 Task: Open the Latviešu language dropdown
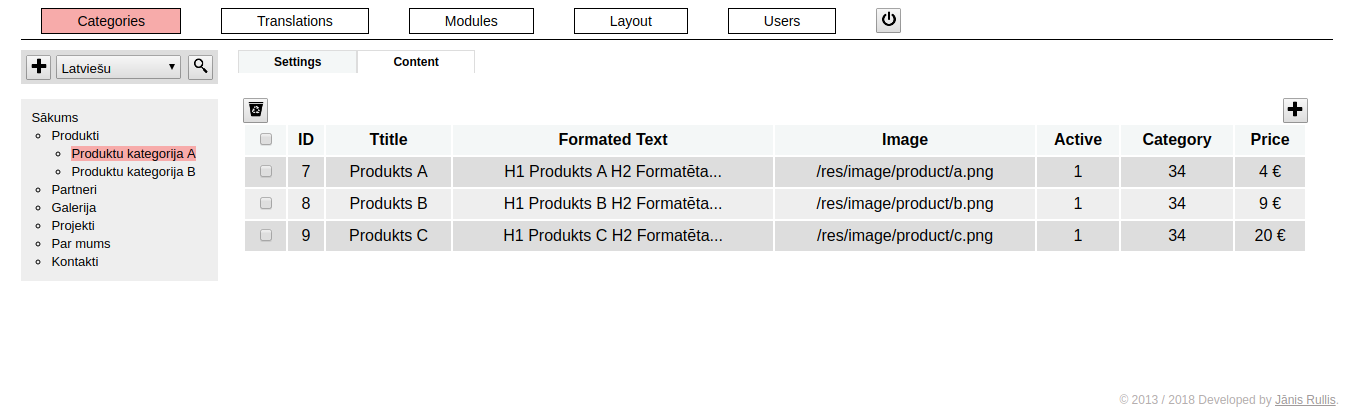[x=119, y=68]
